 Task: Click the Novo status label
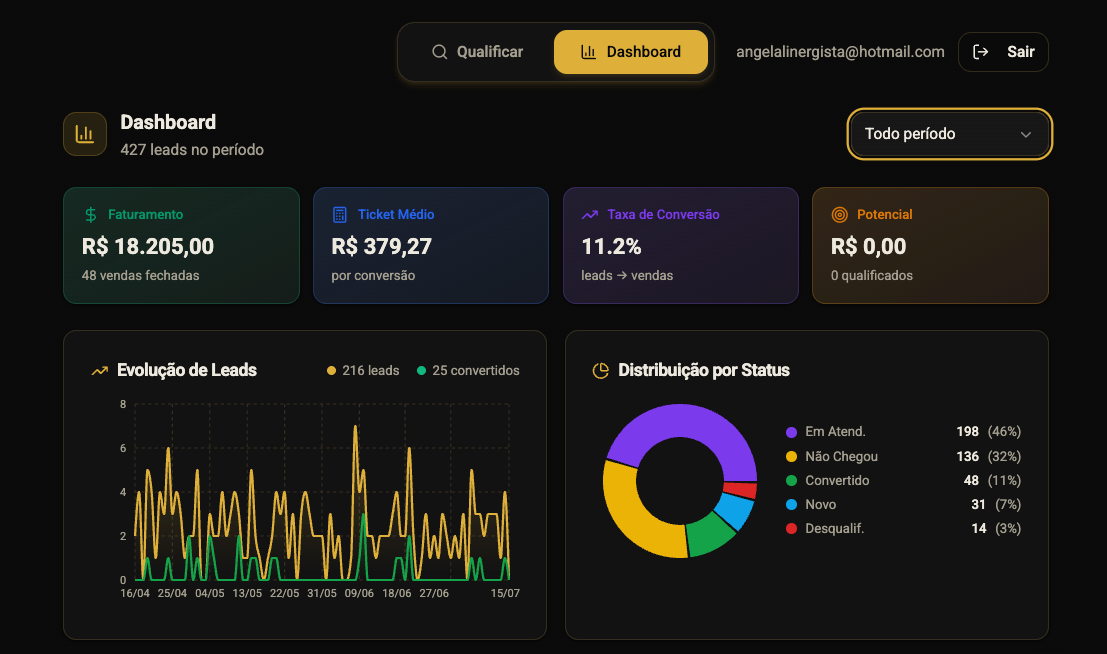click(x=820, y=504)
